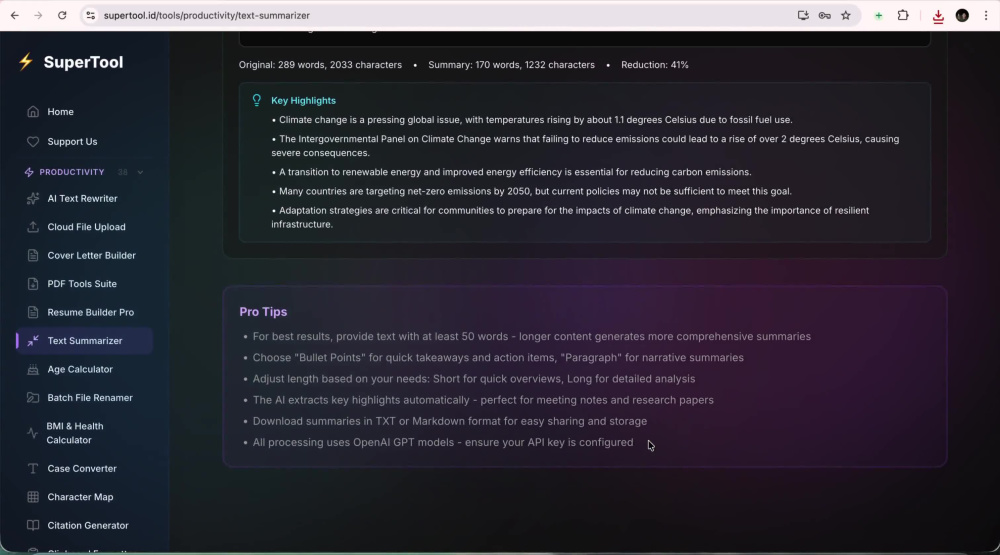
Task: Click the Support Us heart icon
Action: pyautogui.click(x=33, y=142)
